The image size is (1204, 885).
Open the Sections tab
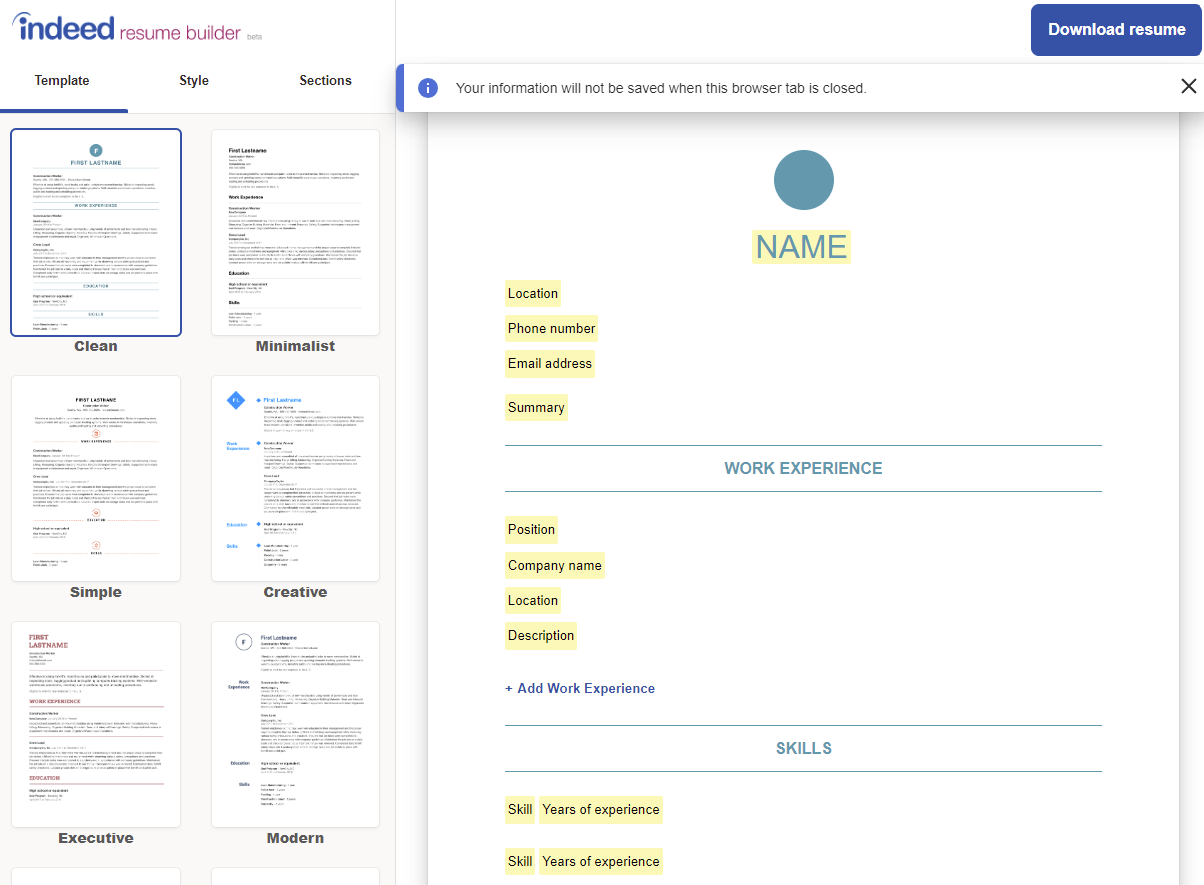(326, 81)
